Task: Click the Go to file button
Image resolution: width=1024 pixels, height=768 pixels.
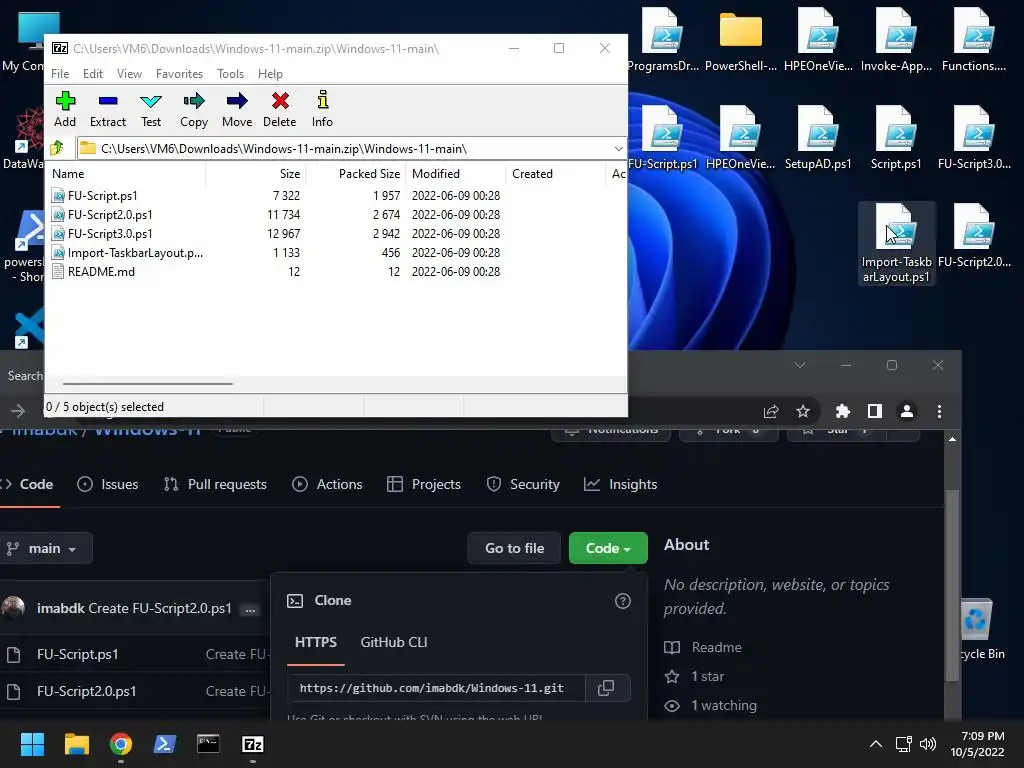Action: click(x=515, y=549)
